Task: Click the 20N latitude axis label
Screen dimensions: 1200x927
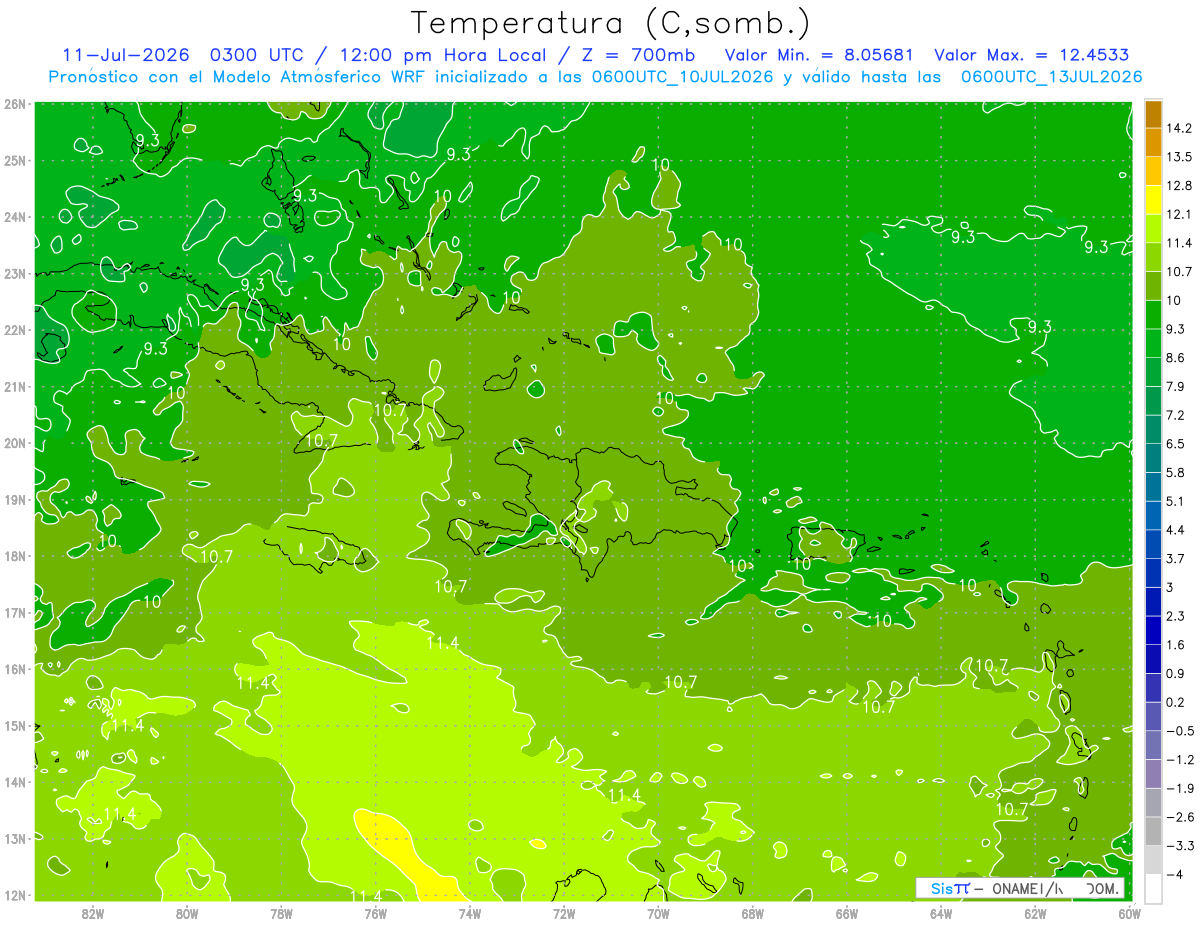Action: click(14, 443)
